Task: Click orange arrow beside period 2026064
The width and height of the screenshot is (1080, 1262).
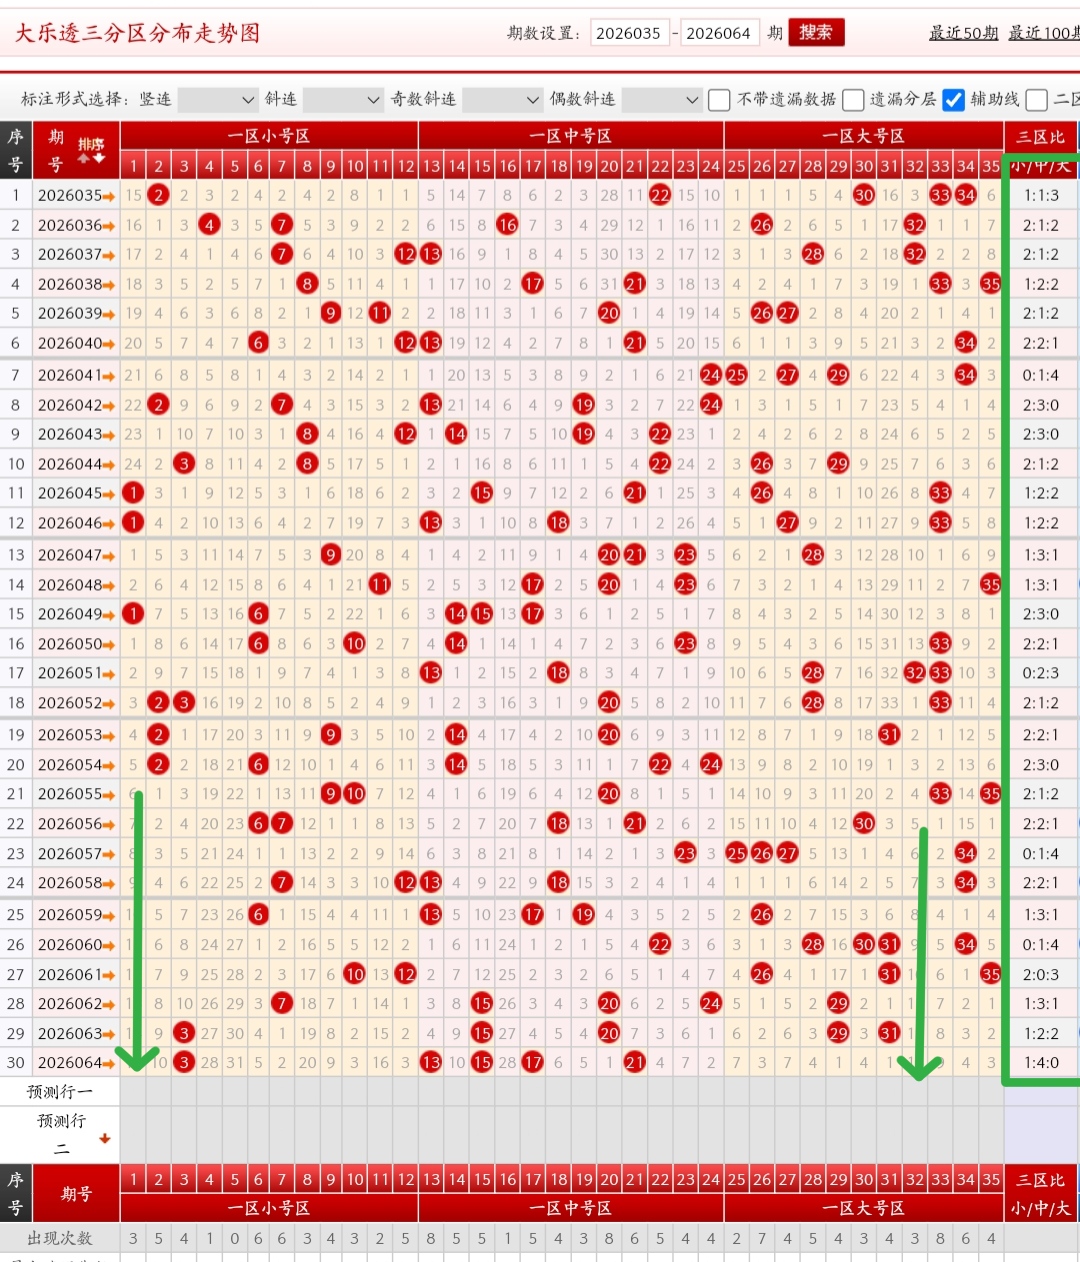Action: 109,1063
